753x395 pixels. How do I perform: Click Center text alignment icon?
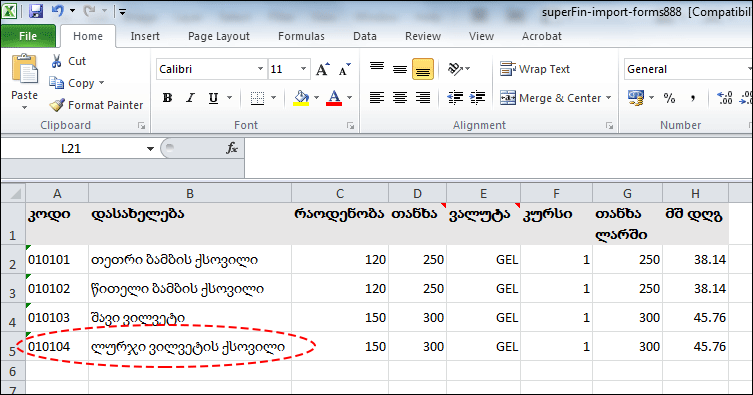(400, 98)
